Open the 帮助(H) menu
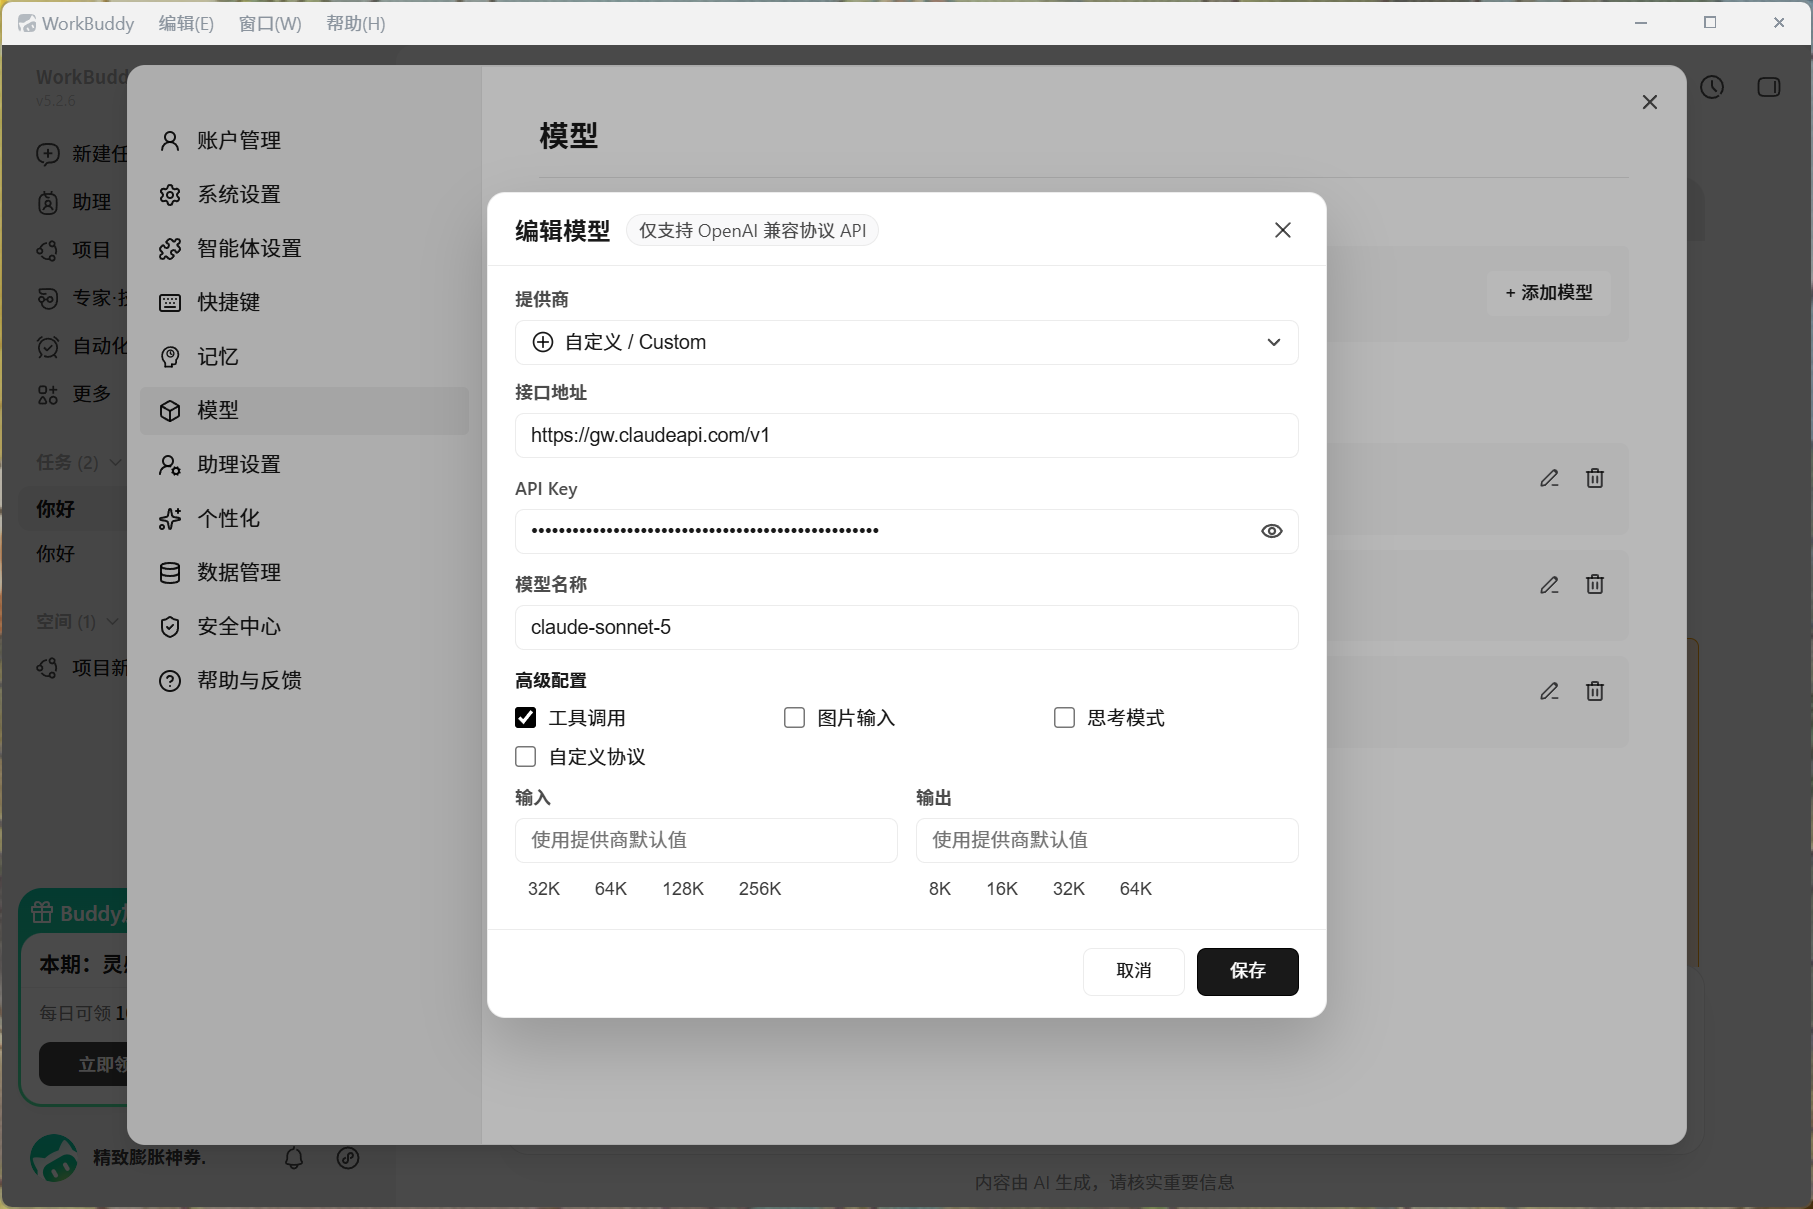 (355, 23)
